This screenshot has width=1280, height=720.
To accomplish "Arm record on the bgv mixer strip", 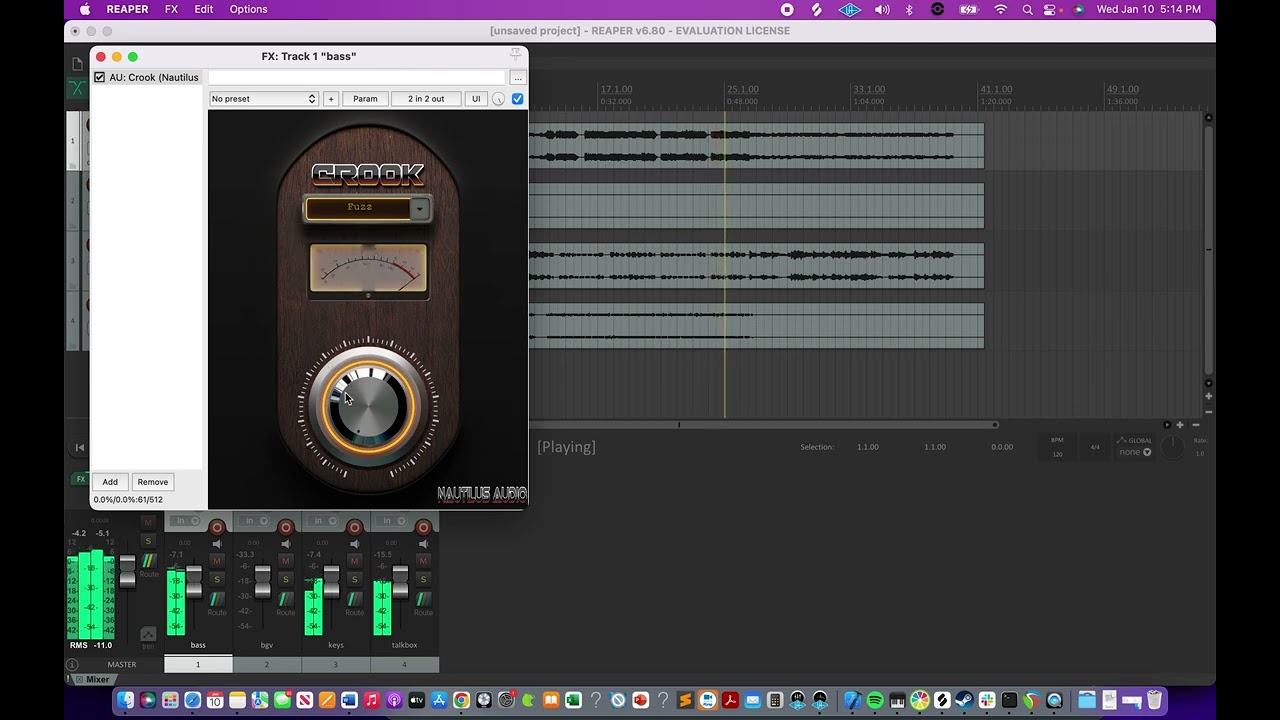I will [x=286, y=527].
